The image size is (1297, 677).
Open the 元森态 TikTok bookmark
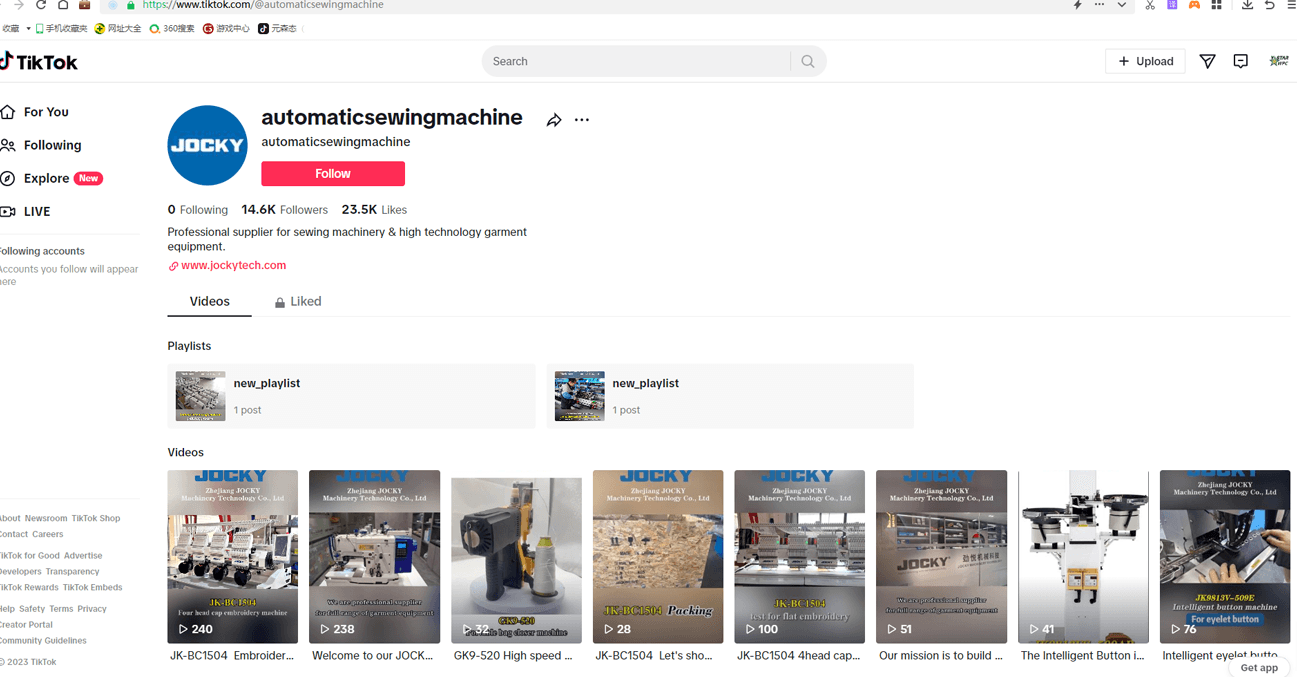click(277, 29)
